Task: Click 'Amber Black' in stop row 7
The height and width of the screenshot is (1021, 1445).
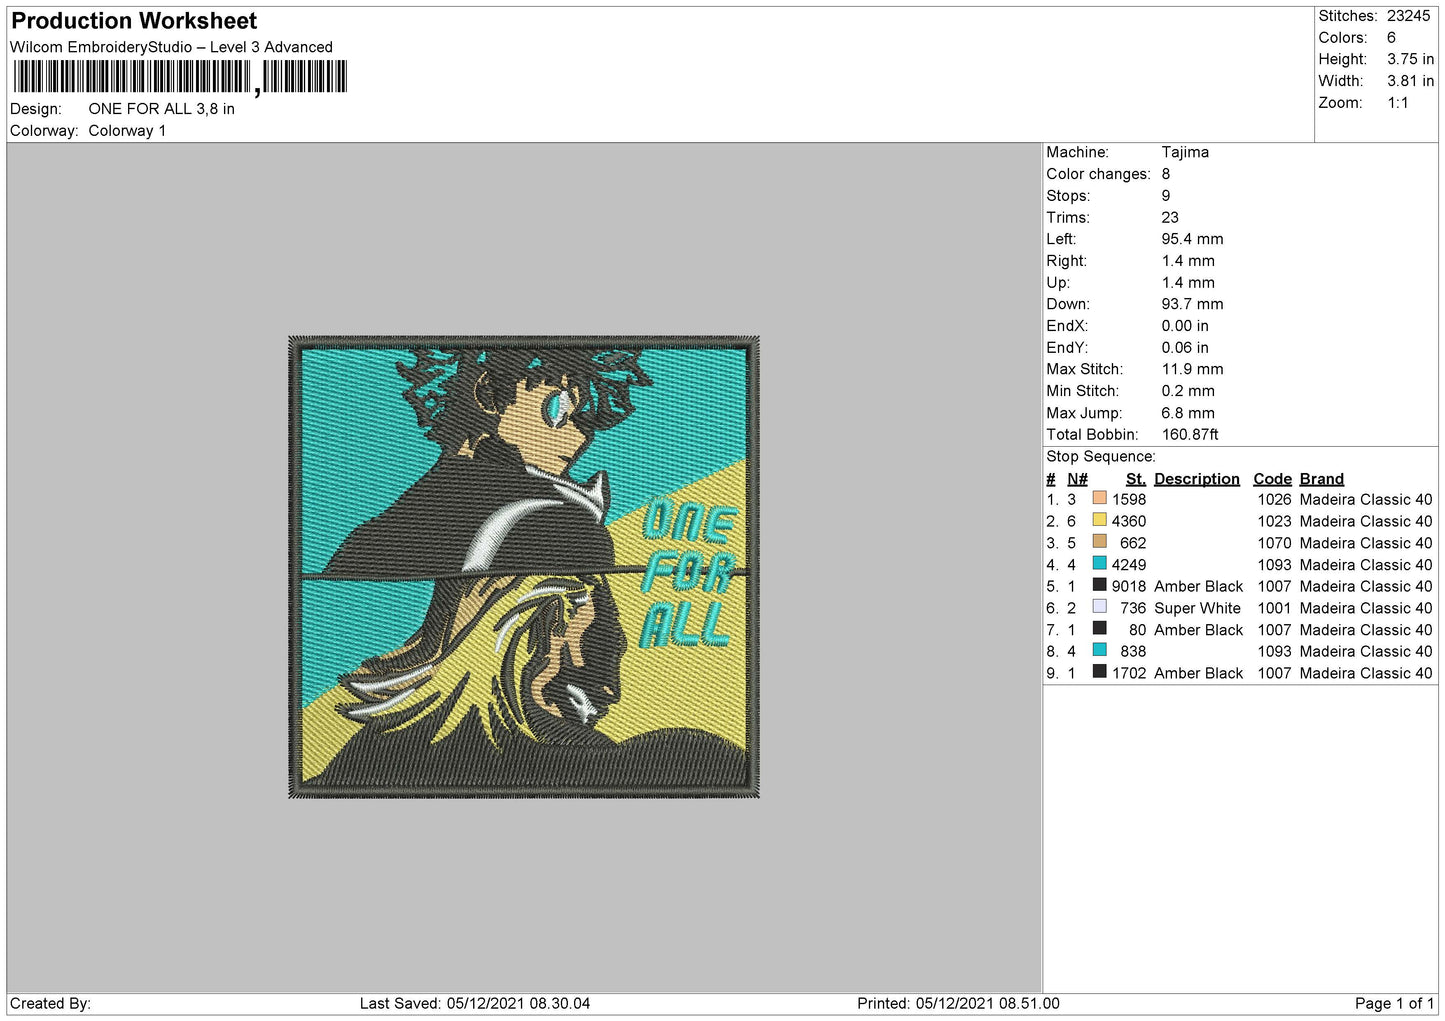Action: point(1199,630)
